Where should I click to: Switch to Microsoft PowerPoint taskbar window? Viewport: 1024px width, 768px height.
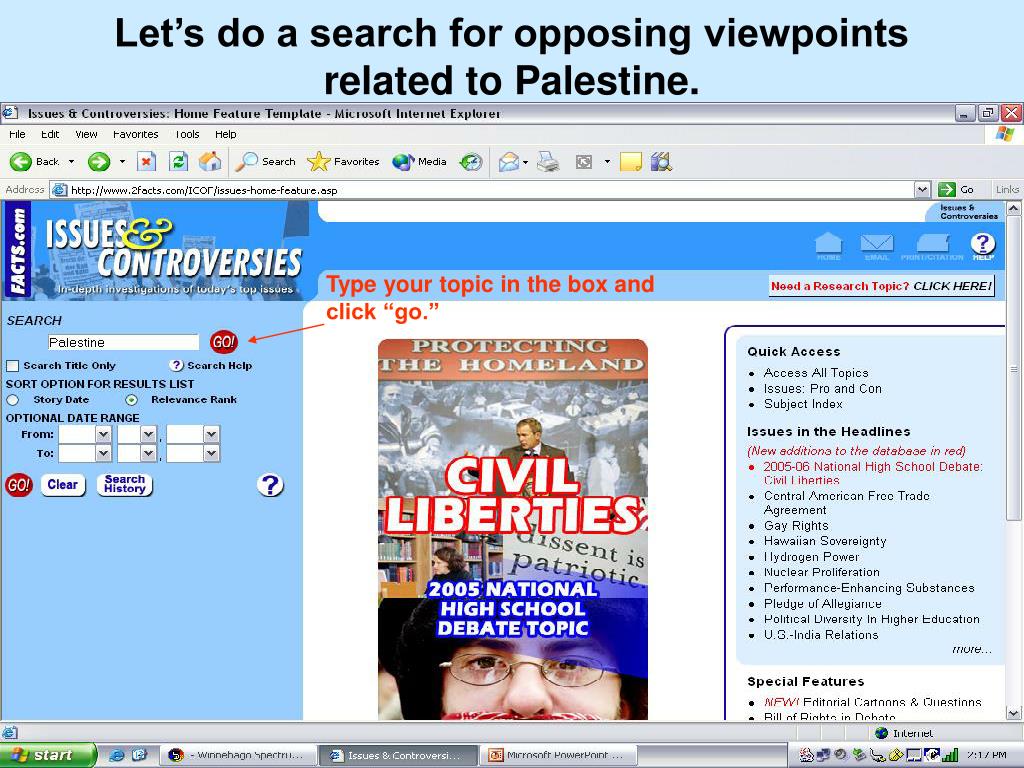click(x=556, y=755)
